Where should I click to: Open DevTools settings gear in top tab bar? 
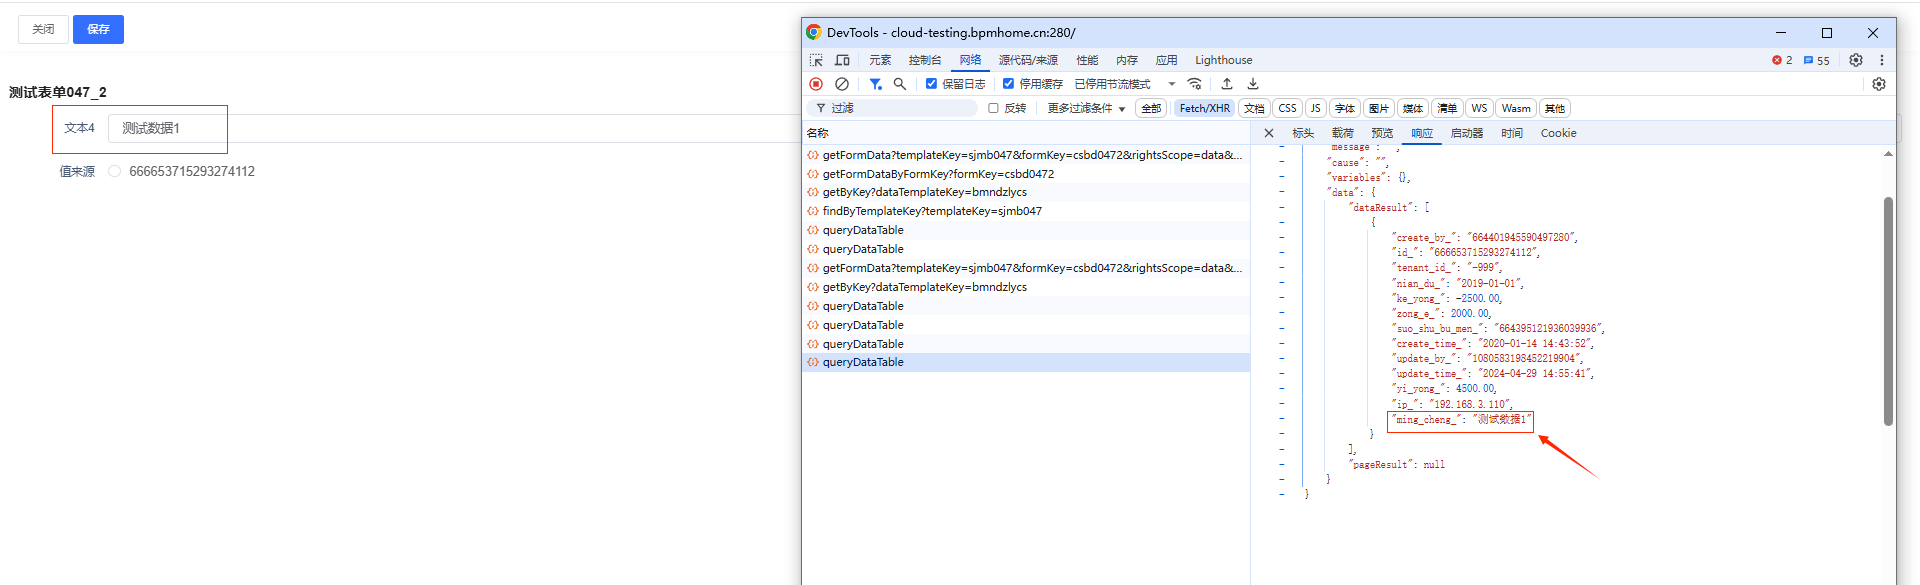click(x=1856, y=60)
